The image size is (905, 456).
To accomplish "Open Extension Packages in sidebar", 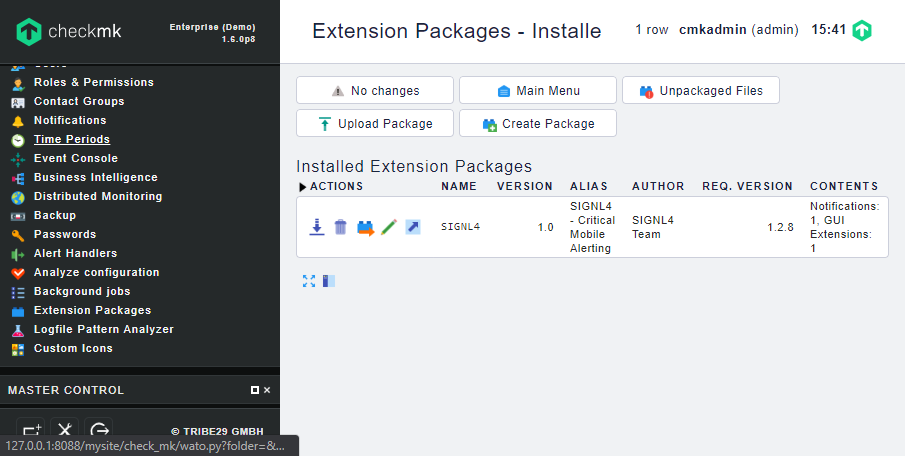I will (x=92, y=311).
